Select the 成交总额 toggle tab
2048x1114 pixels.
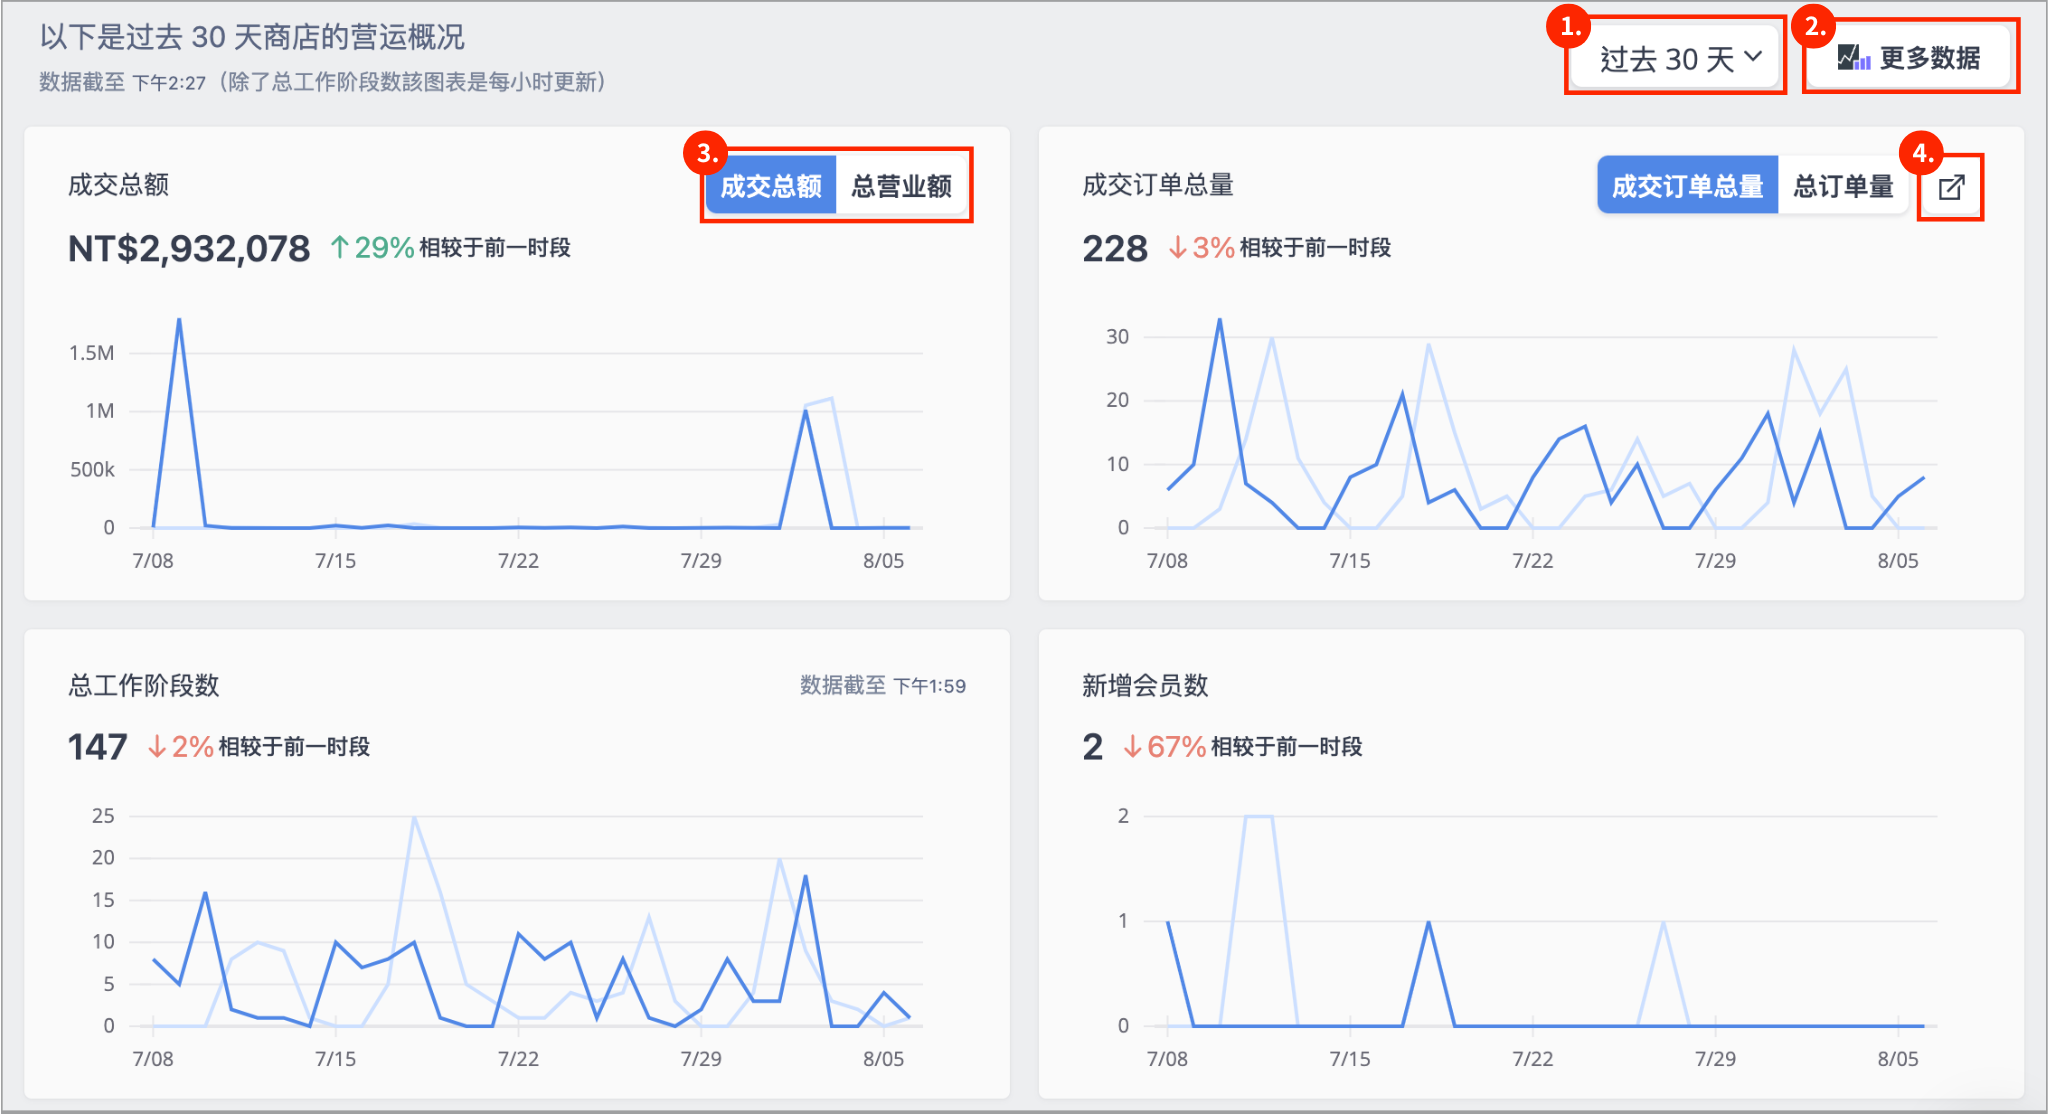(x=771, y=186)
